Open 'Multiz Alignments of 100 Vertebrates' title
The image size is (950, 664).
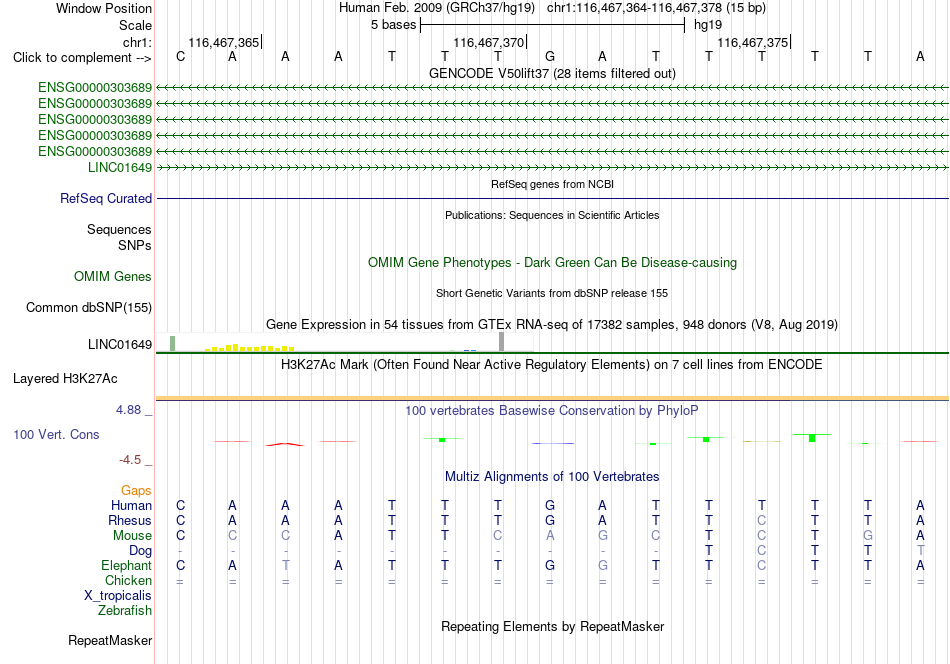552,476
